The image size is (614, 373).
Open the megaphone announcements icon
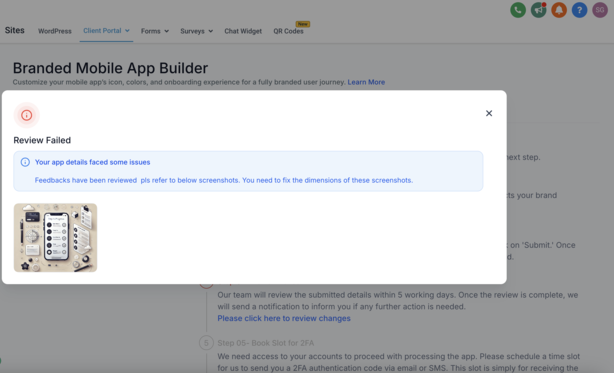538,10
